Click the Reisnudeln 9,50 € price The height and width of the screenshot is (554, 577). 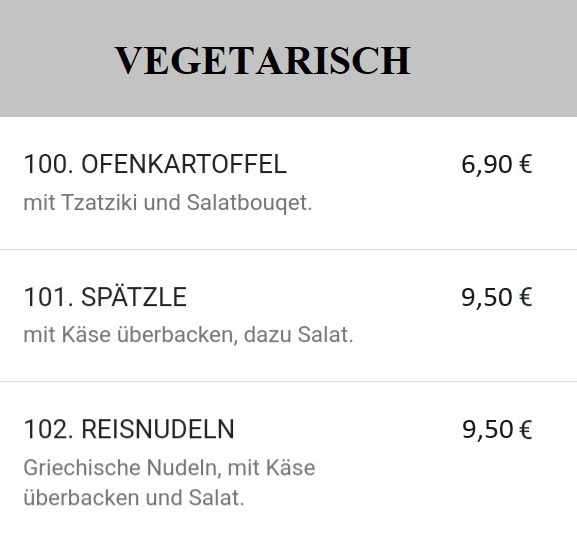coord(497,429)
